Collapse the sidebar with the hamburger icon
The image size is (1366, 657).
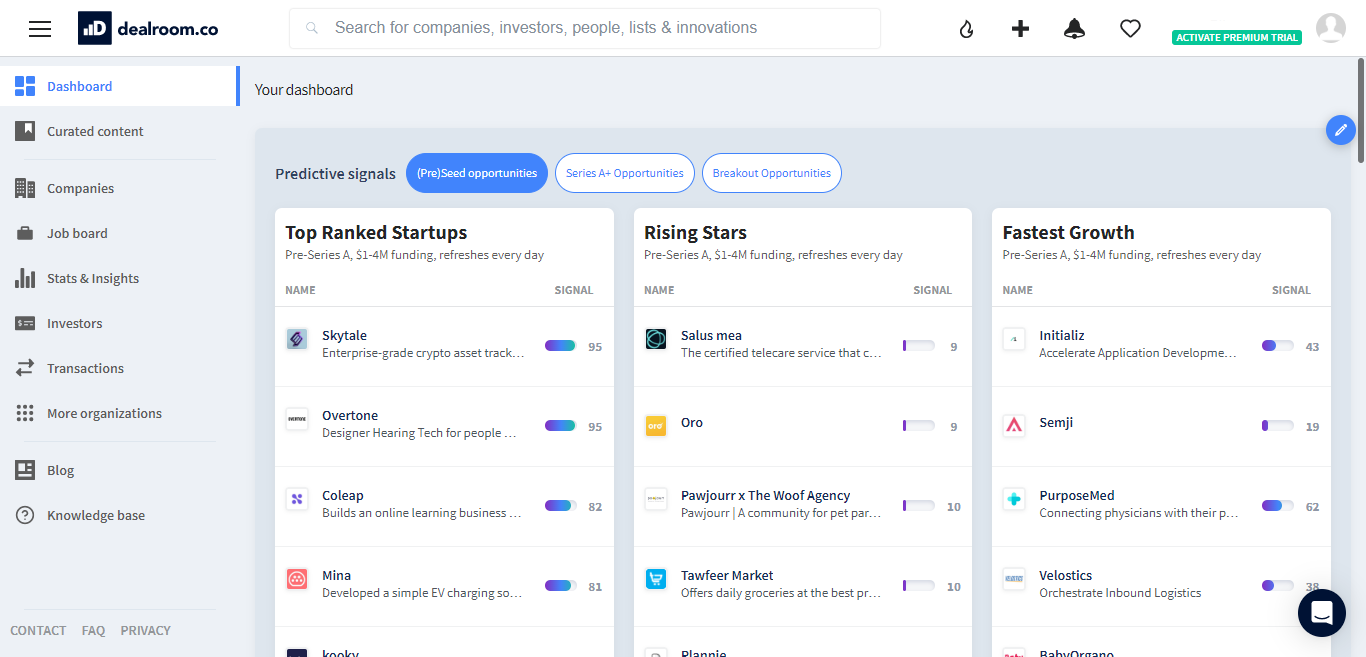39,28
